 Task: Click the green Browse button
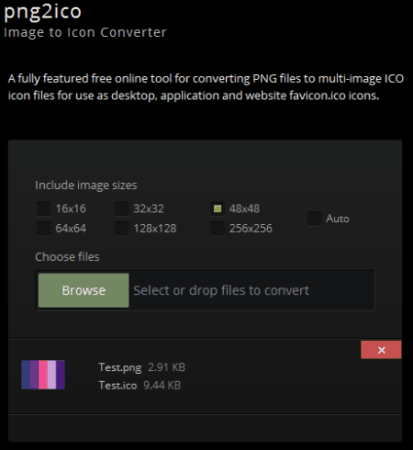(84, 290)
